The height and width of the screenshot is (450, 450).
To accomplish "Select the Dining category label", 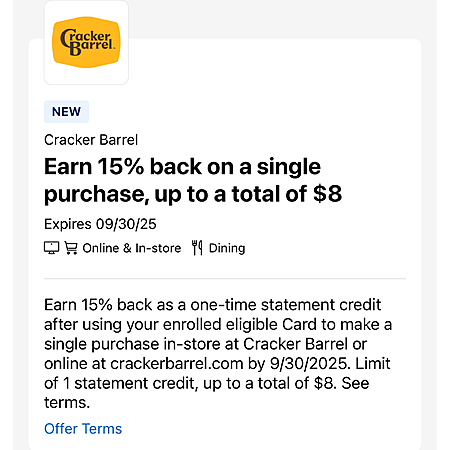I will pos(227,248).
